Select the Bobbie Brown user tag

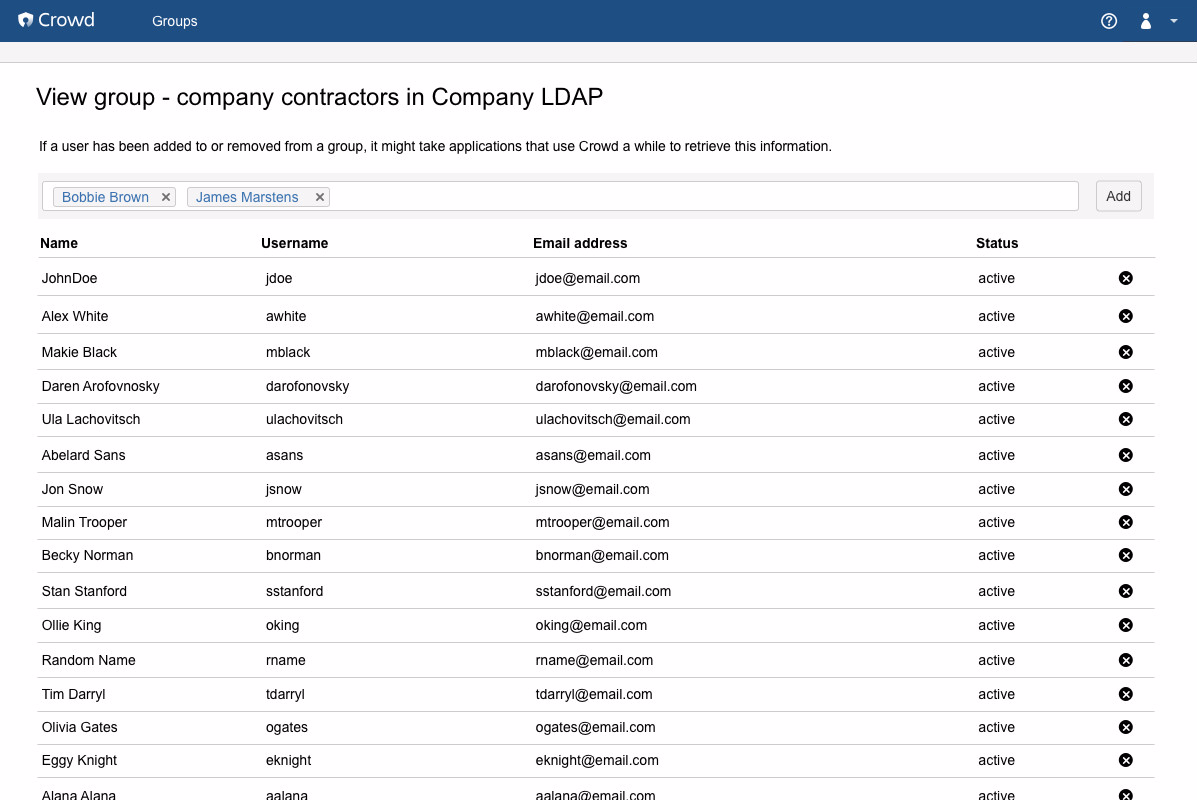pyautogui.click(x=105, y=197)
